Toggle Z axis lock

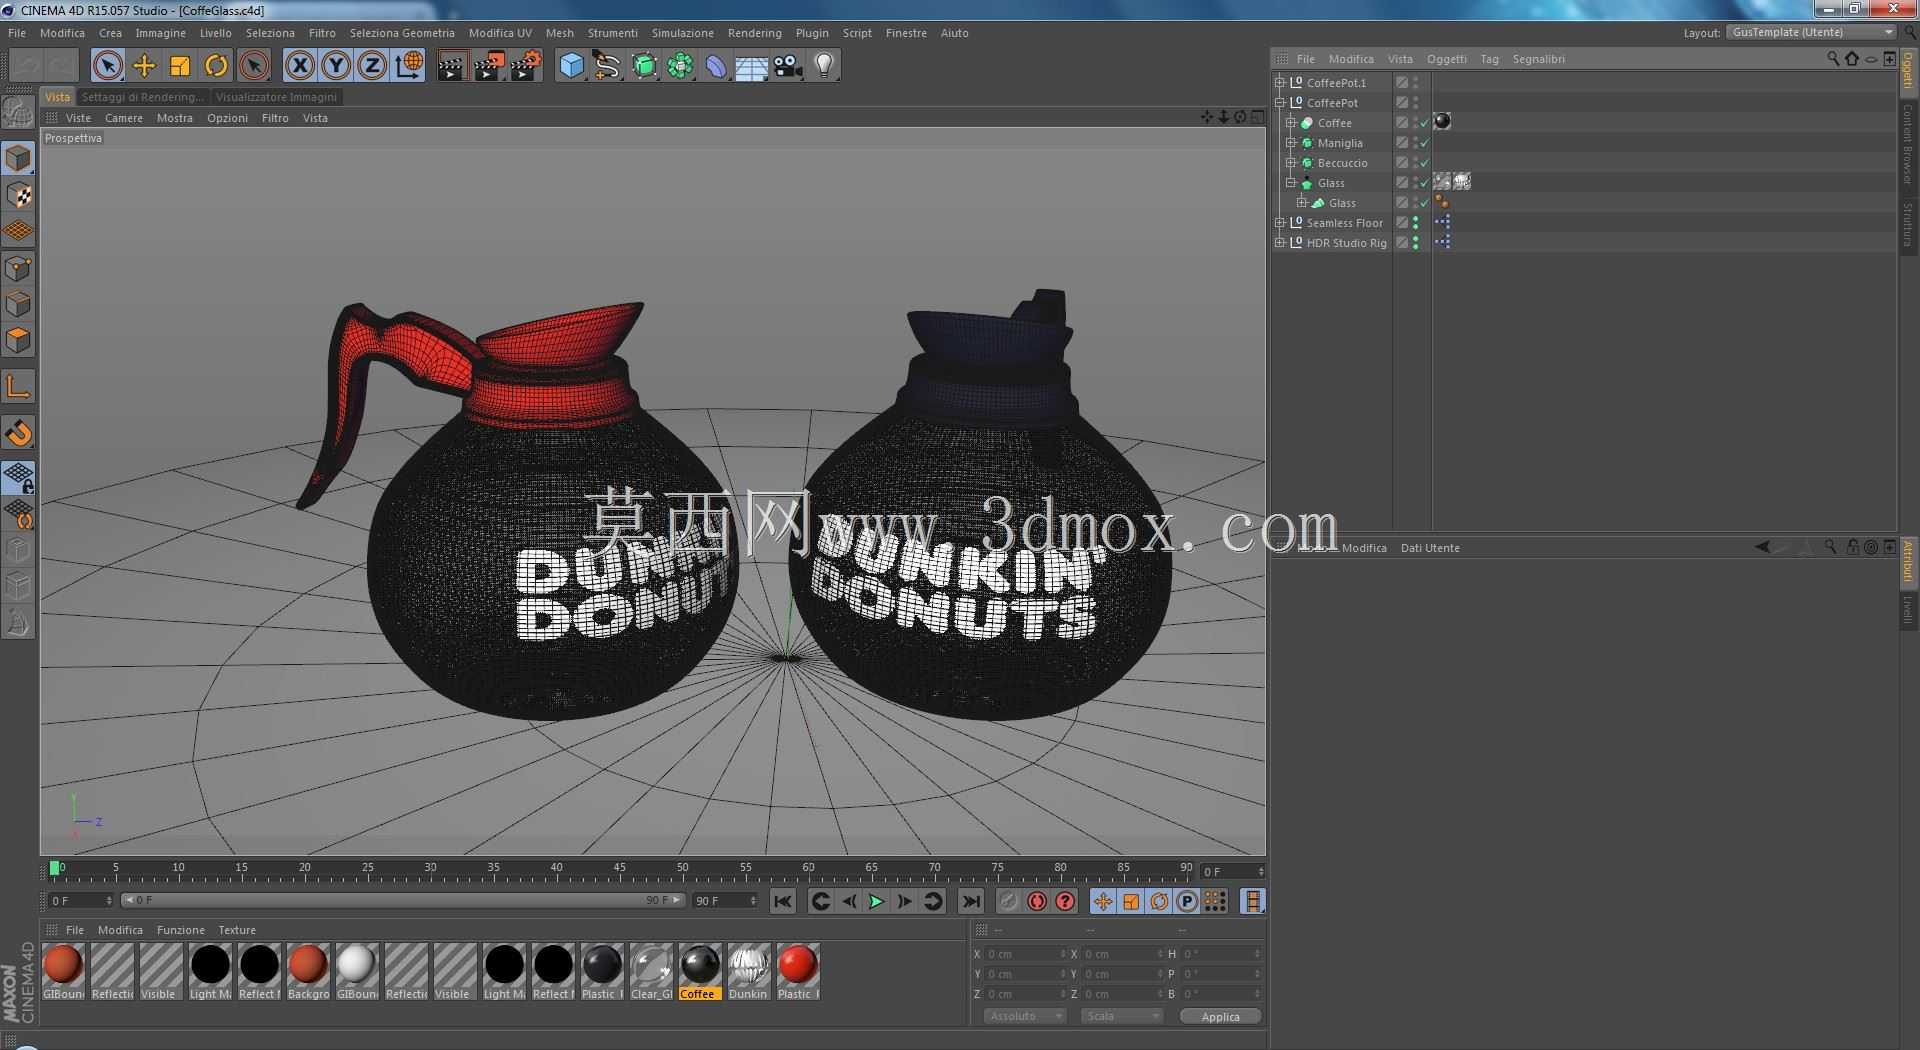(x=372, y=66)
